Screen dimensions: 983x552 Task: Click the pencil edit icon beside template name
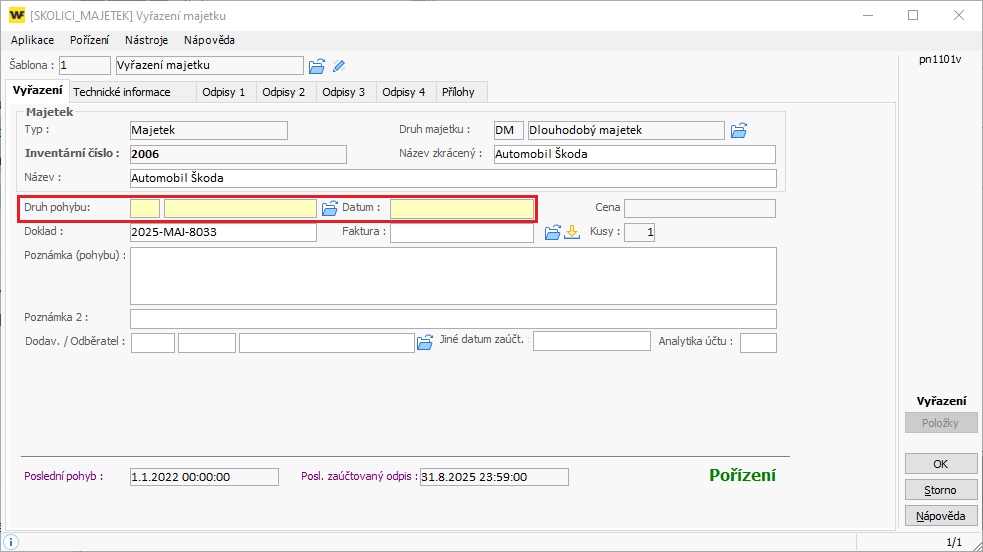pyautogui.click(x=339, y=66)
